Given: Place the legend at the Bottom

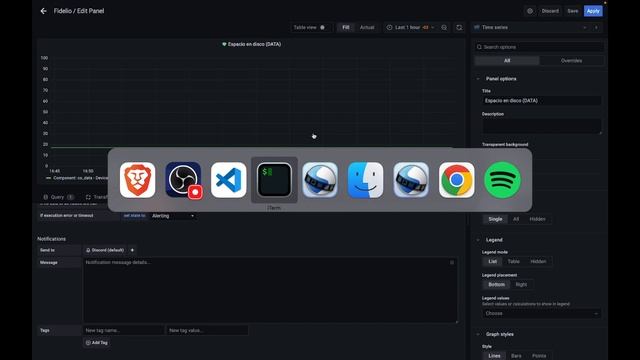Looking at the screenshot, I should [496, 284].
